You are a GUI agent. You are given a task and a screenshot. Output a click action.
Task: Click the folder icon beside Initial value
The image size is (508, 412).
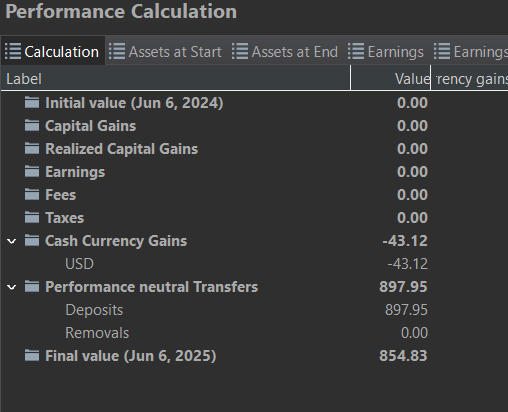[32, 102]
